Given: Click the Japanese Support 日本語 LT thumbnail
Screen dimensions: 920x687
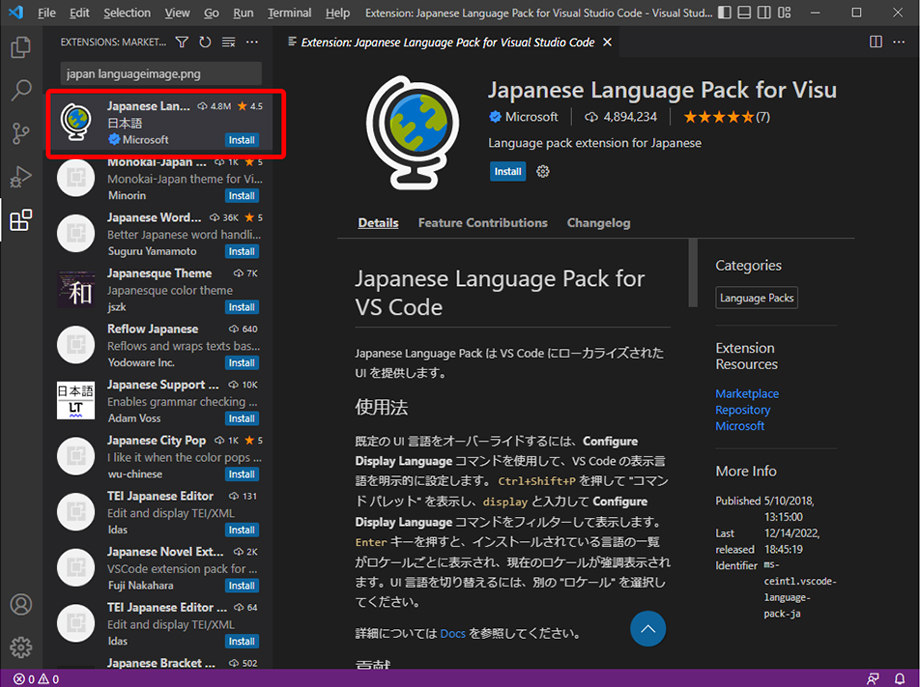Looking at the screenshot, I should (x=76, y=401).
